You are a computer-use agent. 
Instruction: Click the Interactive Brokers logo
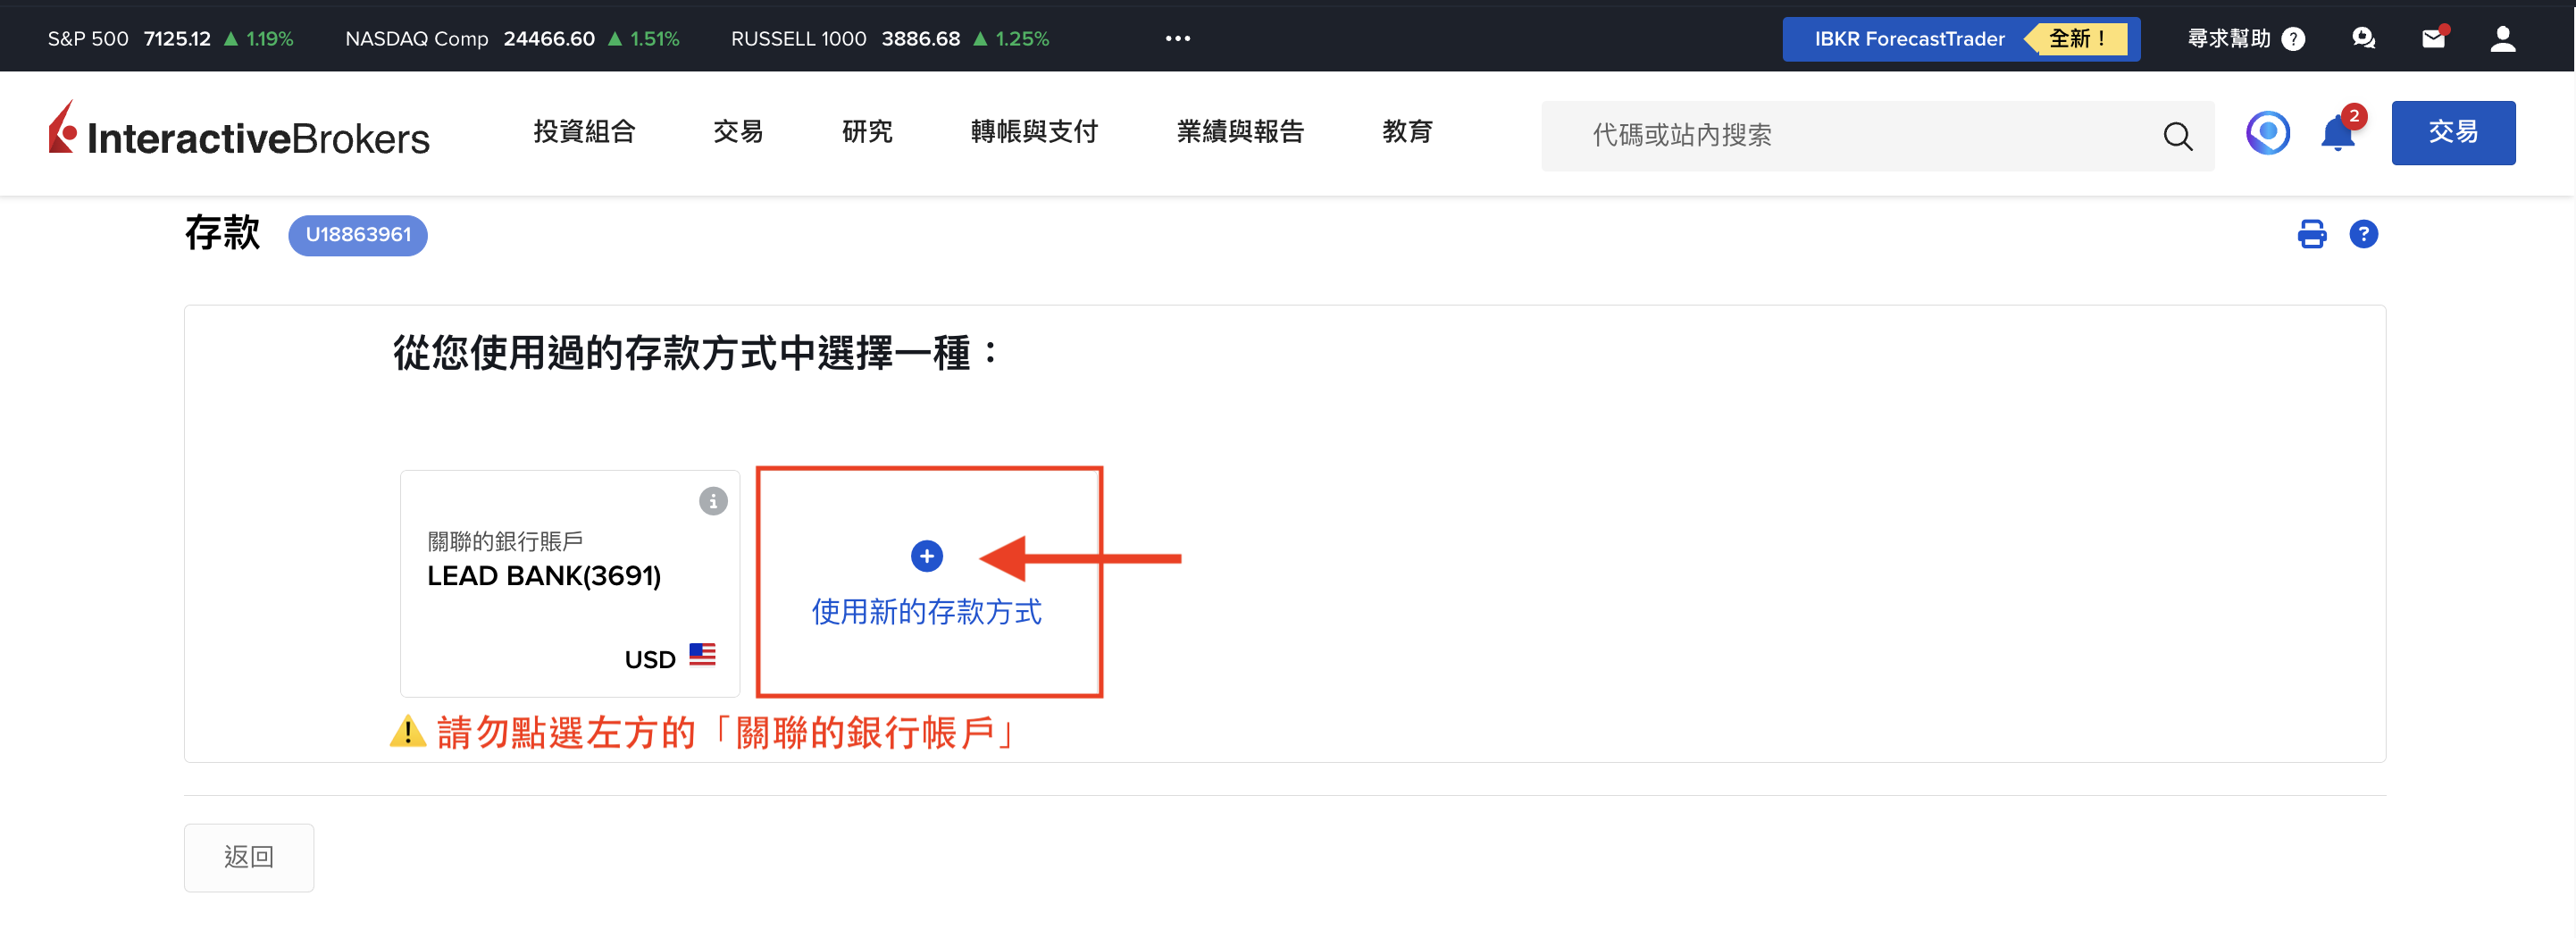click(x=239, y=132)
